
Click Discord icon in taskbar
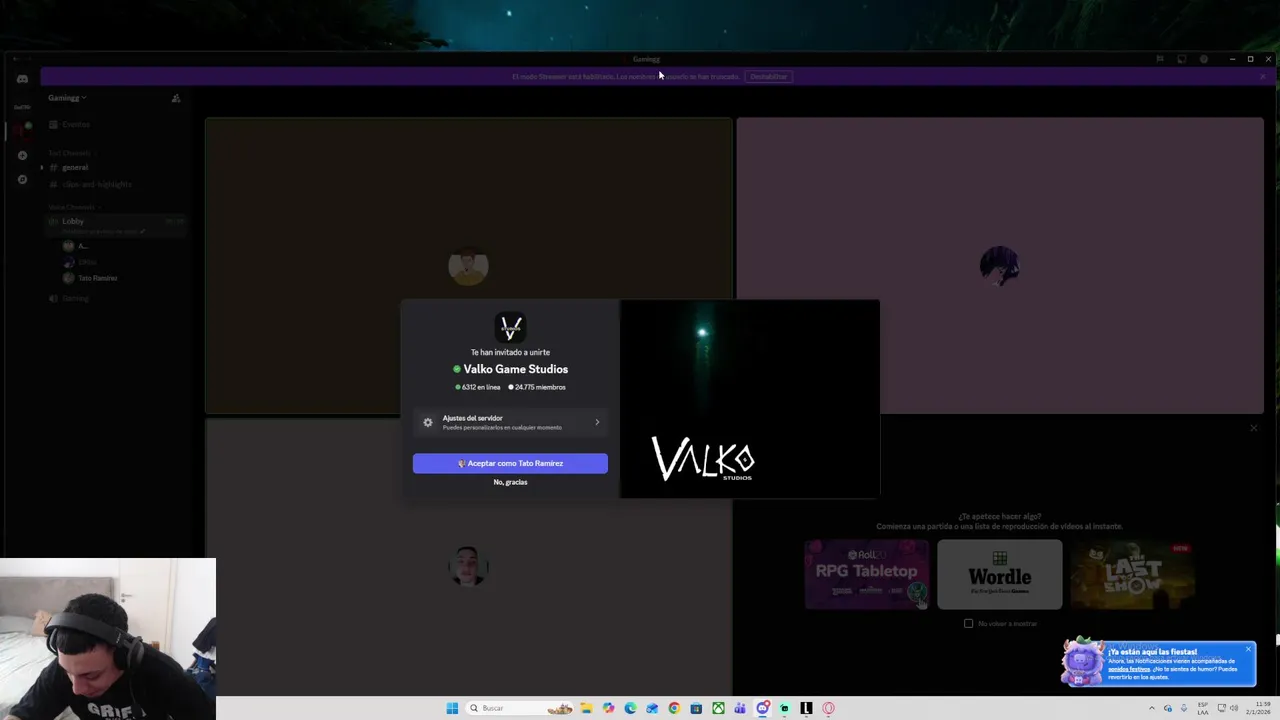tap(762, 708)
